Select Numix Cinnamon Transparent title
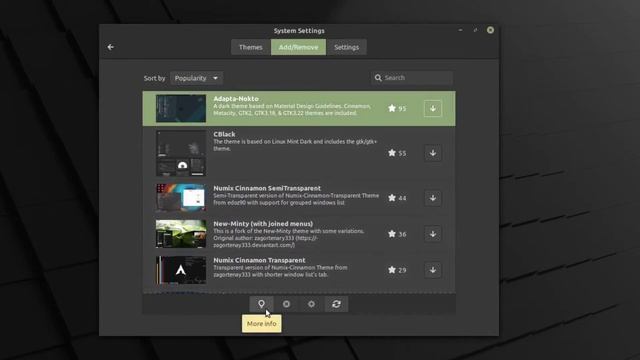 259,260
